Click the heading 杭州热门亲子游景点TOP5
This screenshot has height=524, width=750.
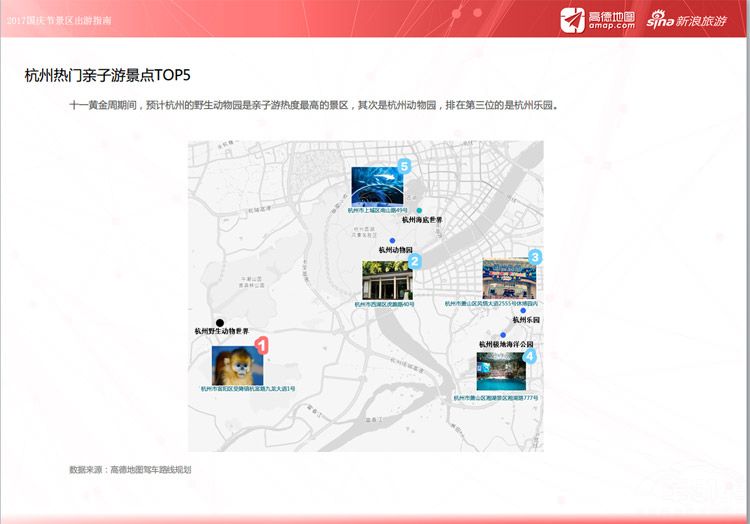tap(107, 75)
